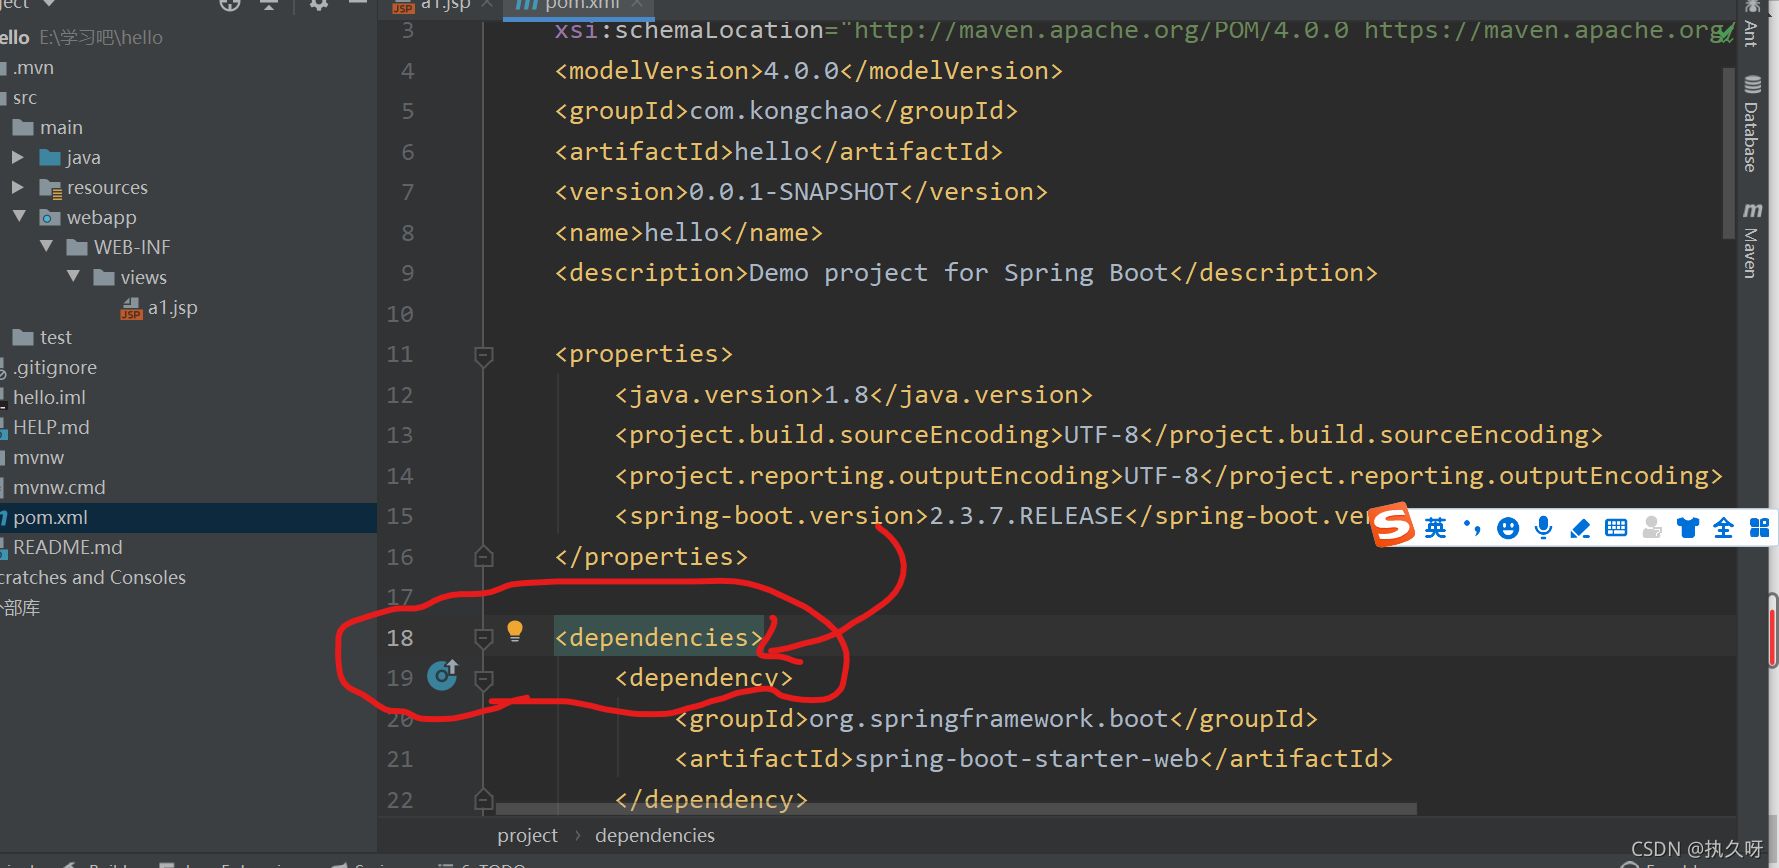This screenshot has height=868, width=1779.
Task: Toggle English/Chinese input mode
Action: [x=1435, y=528]
